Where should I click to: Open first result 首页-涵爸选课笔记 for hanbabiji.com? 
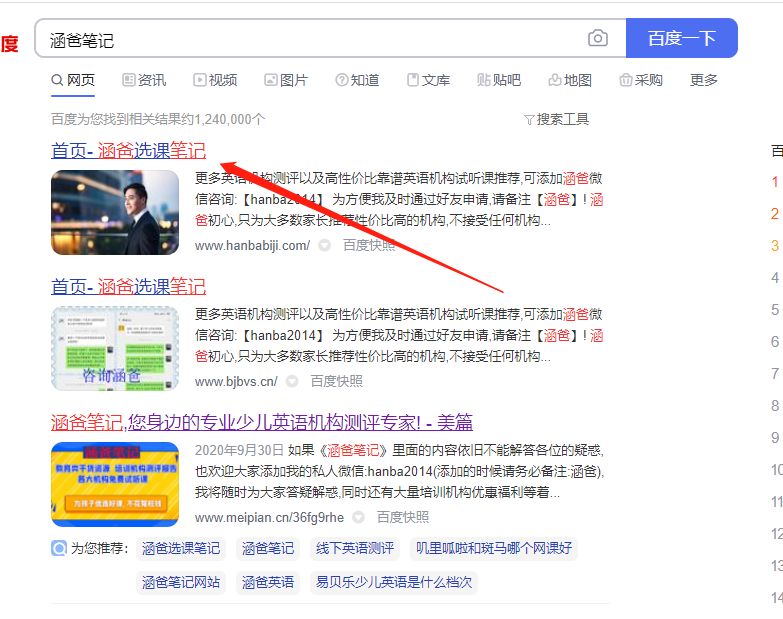pos(128,151)
